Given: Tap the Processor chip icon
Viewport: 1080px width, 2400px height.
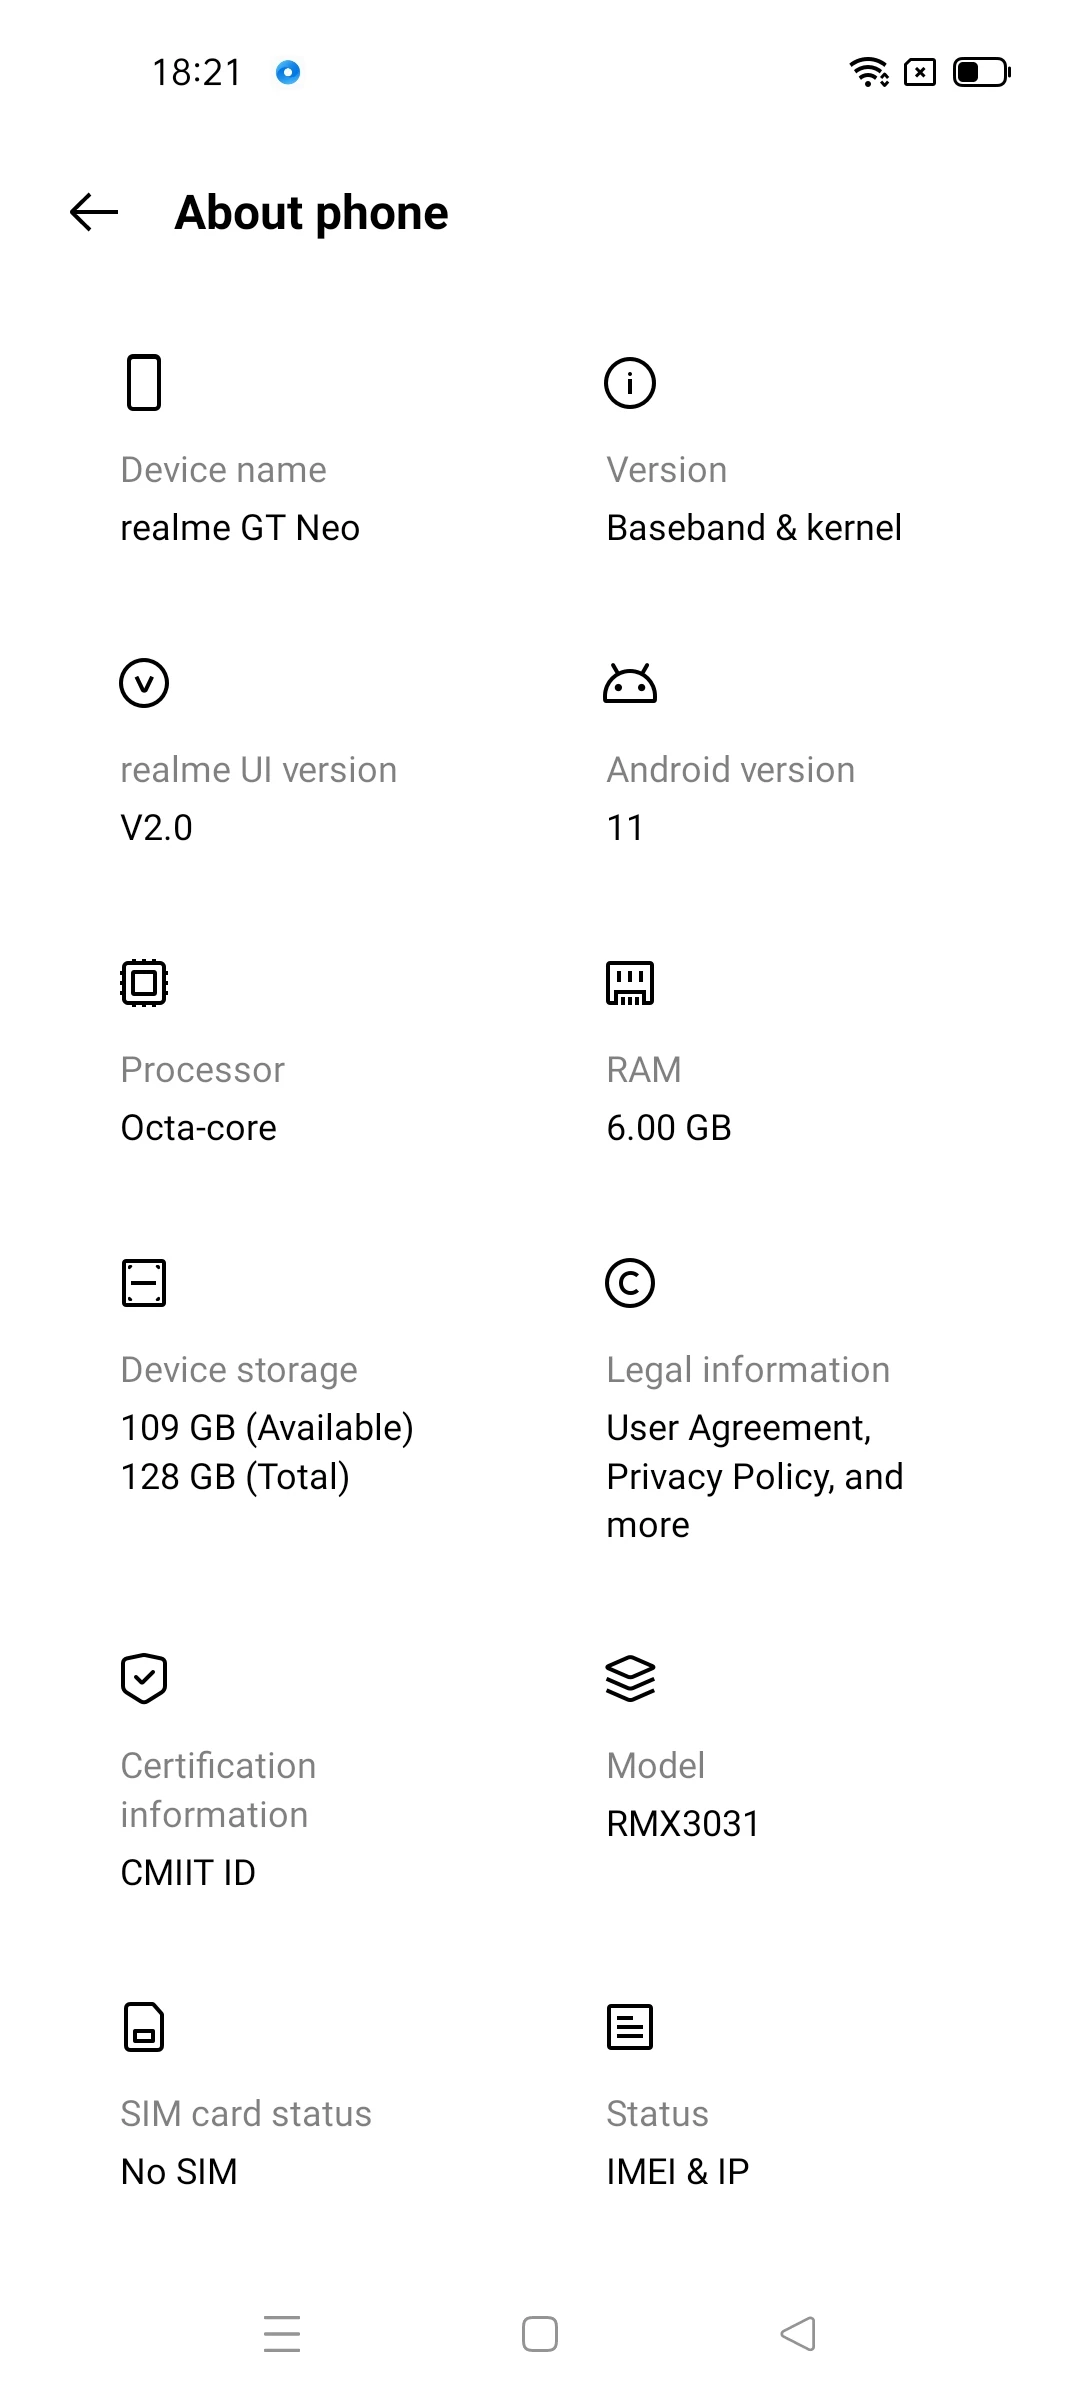Looking at the screenshot, I should pos(144,983).
